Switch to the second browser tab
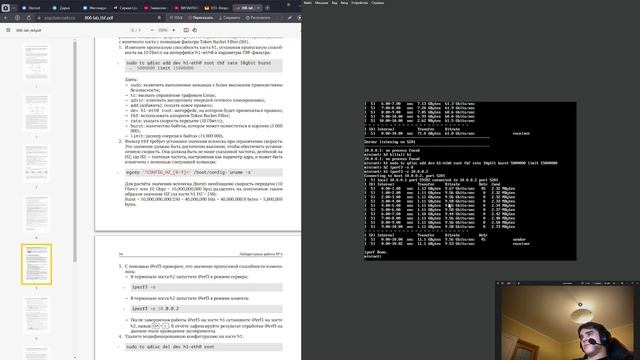 [x=62, y=8]
